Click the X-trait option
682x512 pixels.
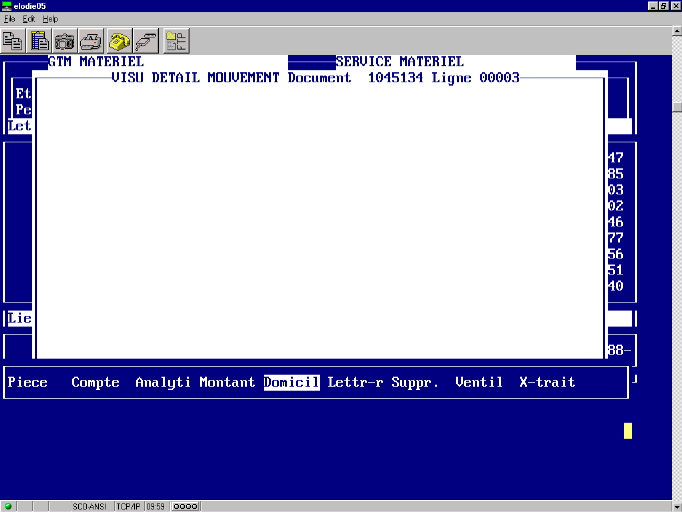547,382
